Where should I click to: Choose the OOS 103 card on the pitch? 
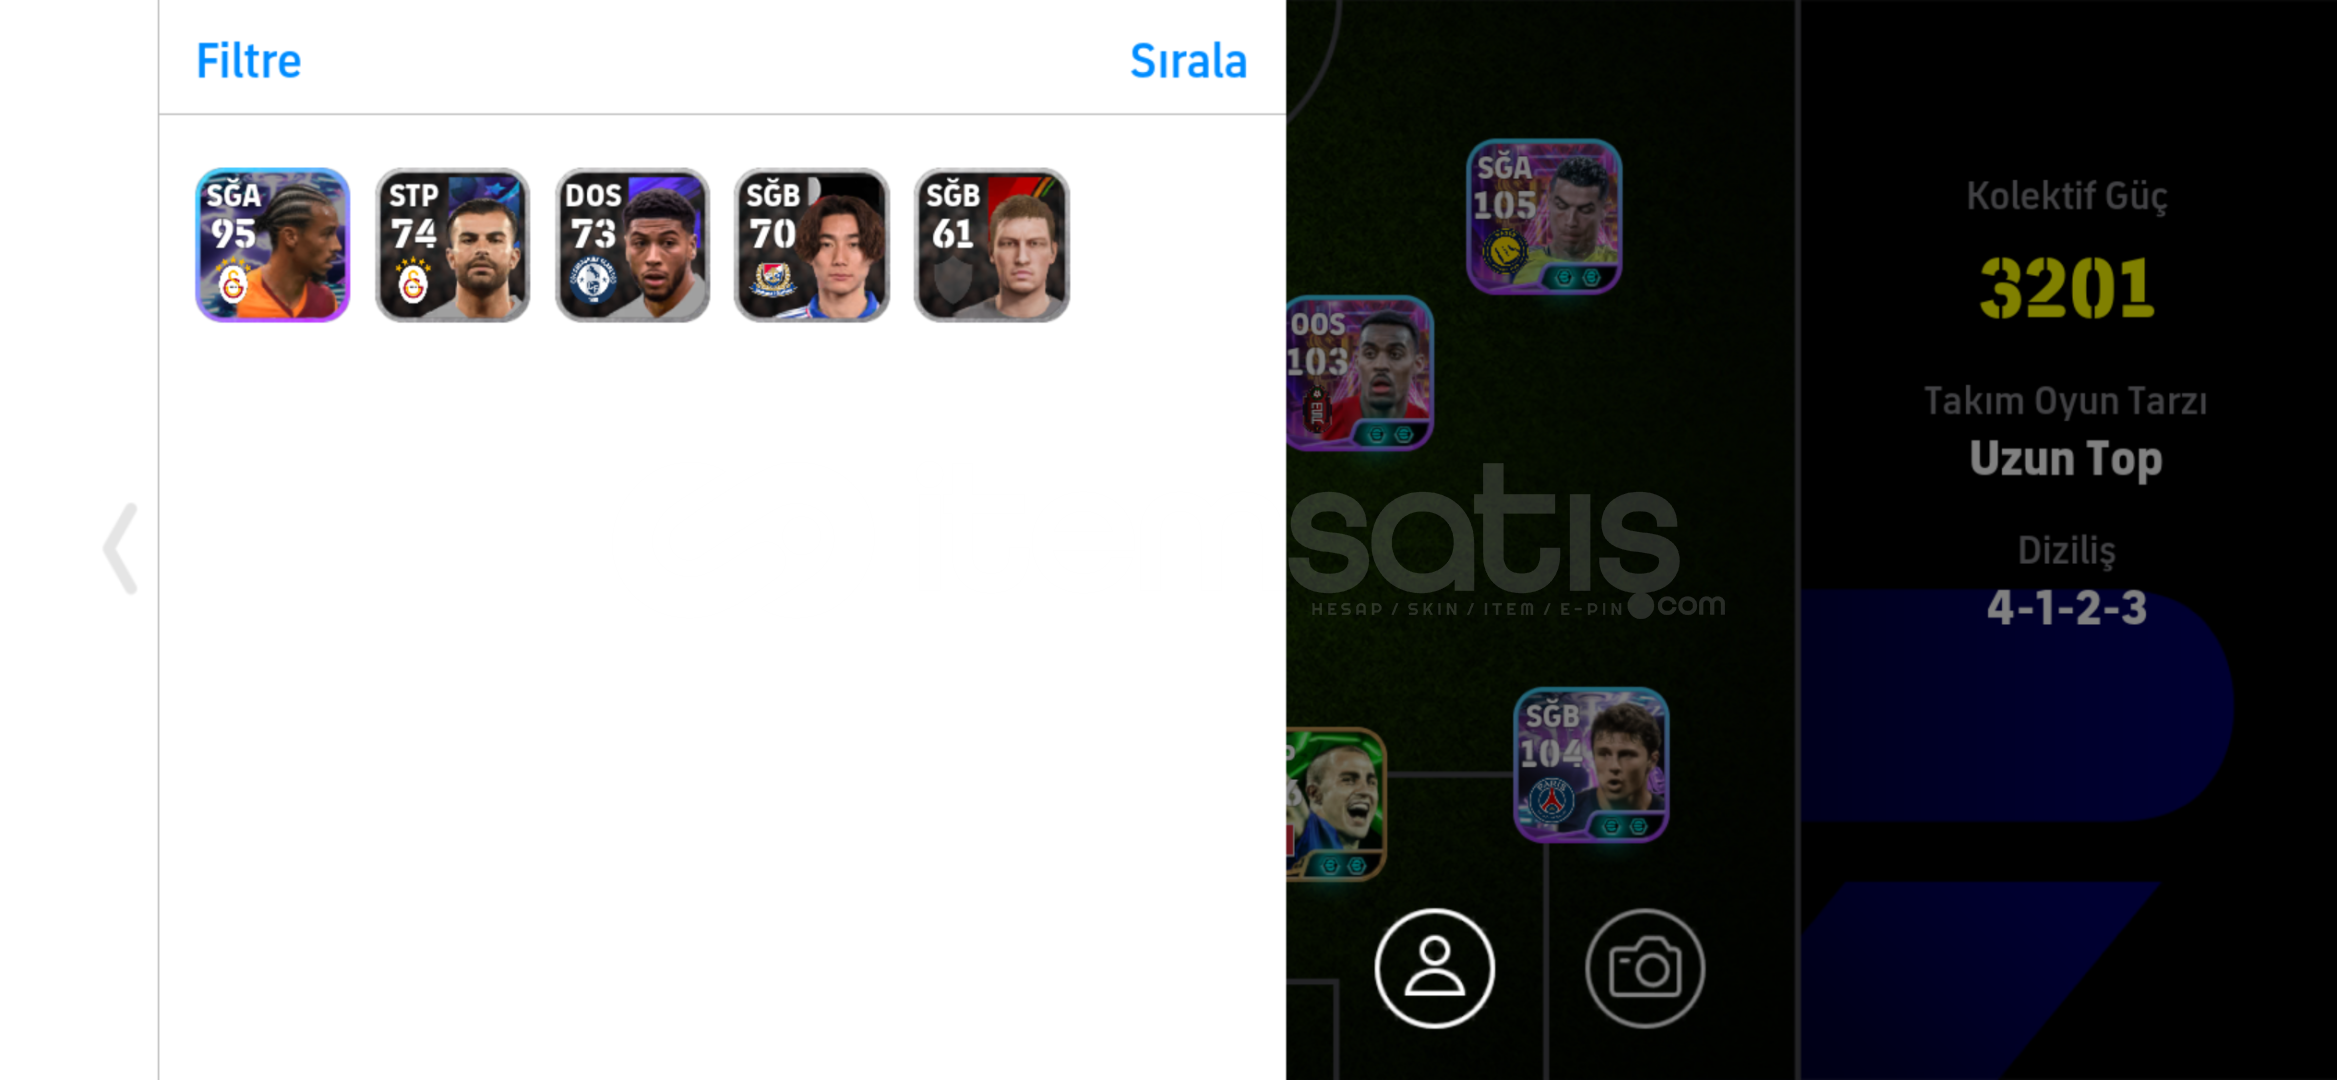[x=1360, y=373]
